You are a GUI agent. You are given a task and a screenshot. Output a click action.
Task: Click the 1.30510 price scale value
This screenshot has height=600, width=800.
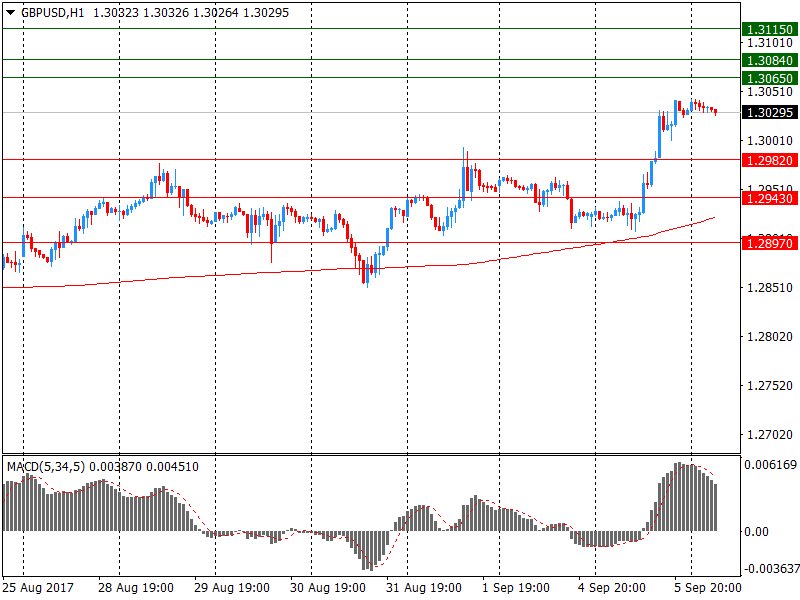pyautogui.click(x=770, y=92)
